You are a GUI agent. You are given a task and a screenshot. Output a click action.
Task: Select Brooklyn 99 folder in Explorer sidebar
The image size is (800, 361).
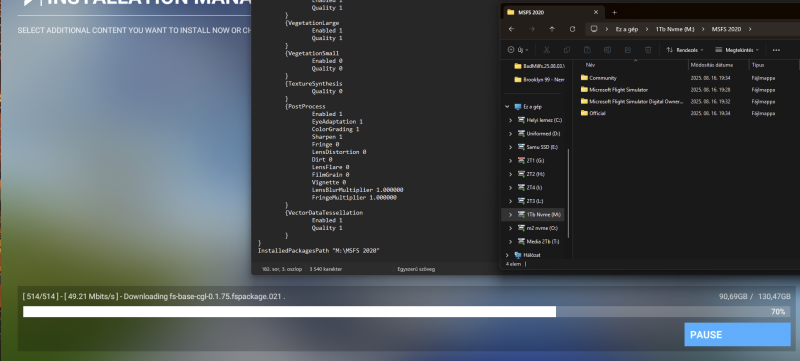tap(539, 80)
